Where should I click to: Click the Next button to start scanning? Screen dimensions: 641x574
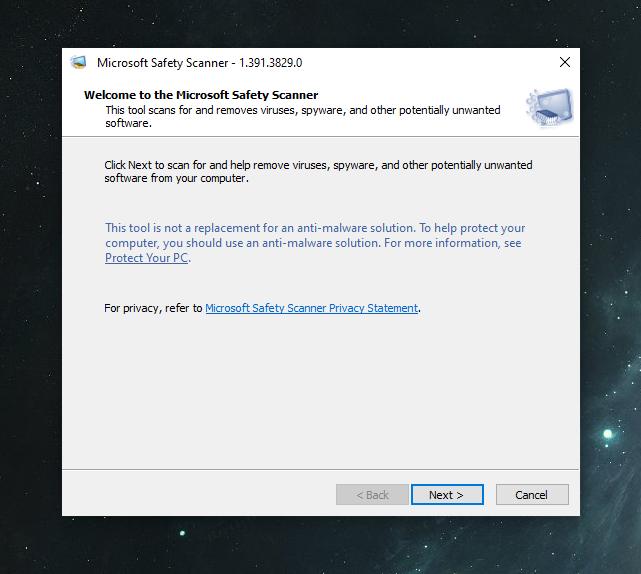pos(447,495)
